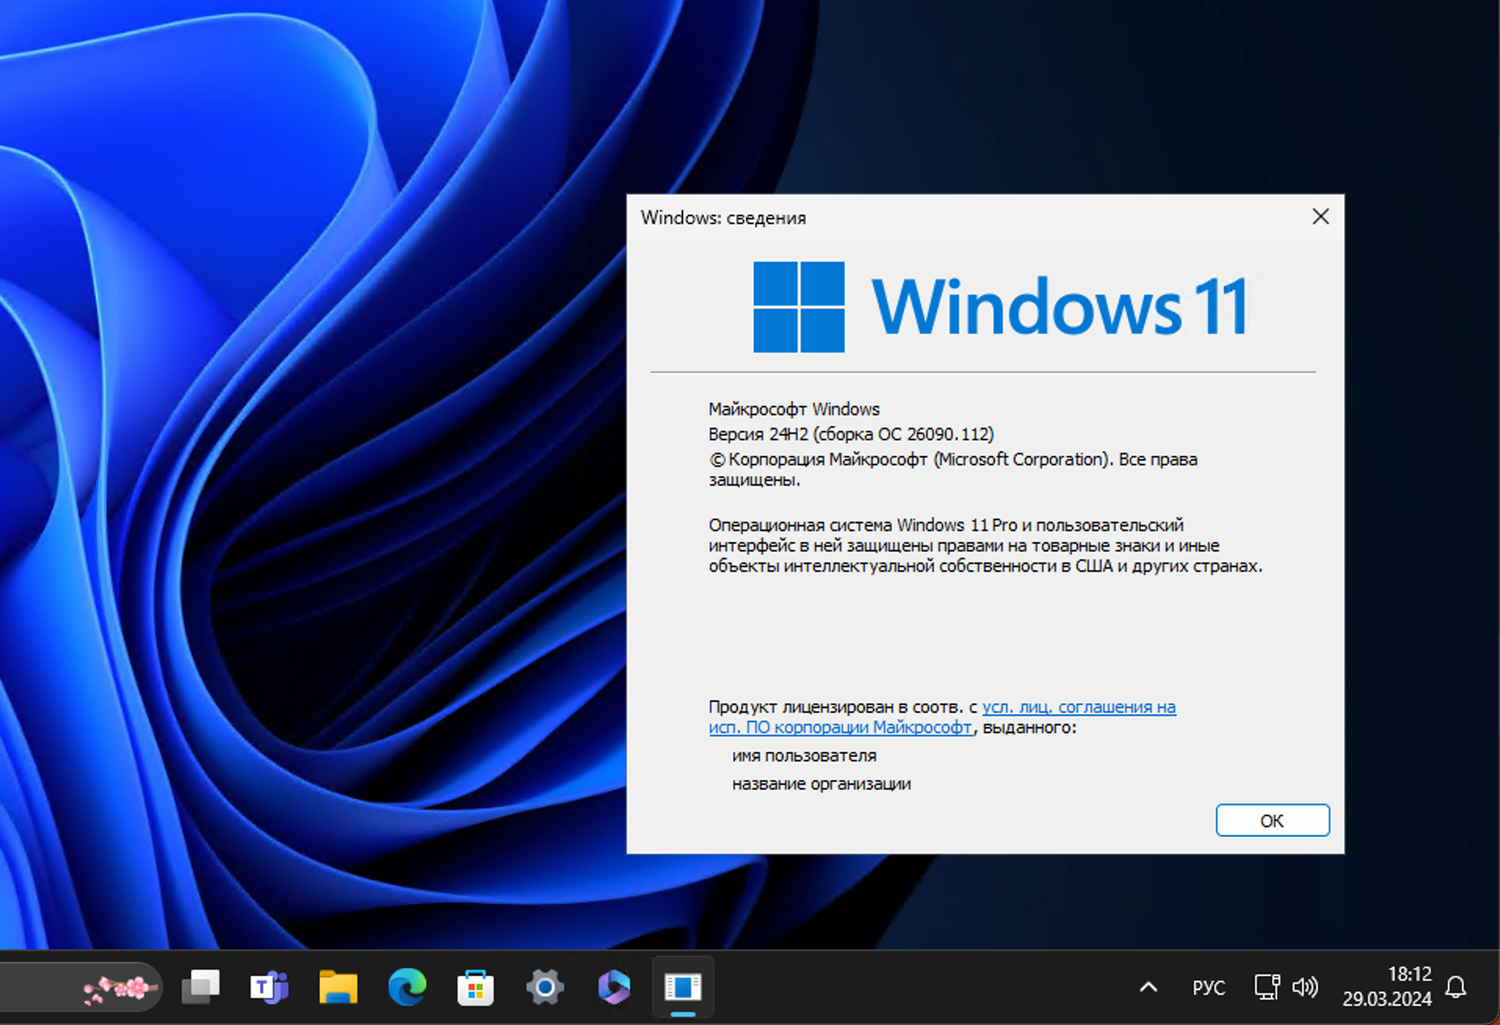Select the version text Версия 24H2
The image size is (1500, 1025).
[x=850, y=434]
